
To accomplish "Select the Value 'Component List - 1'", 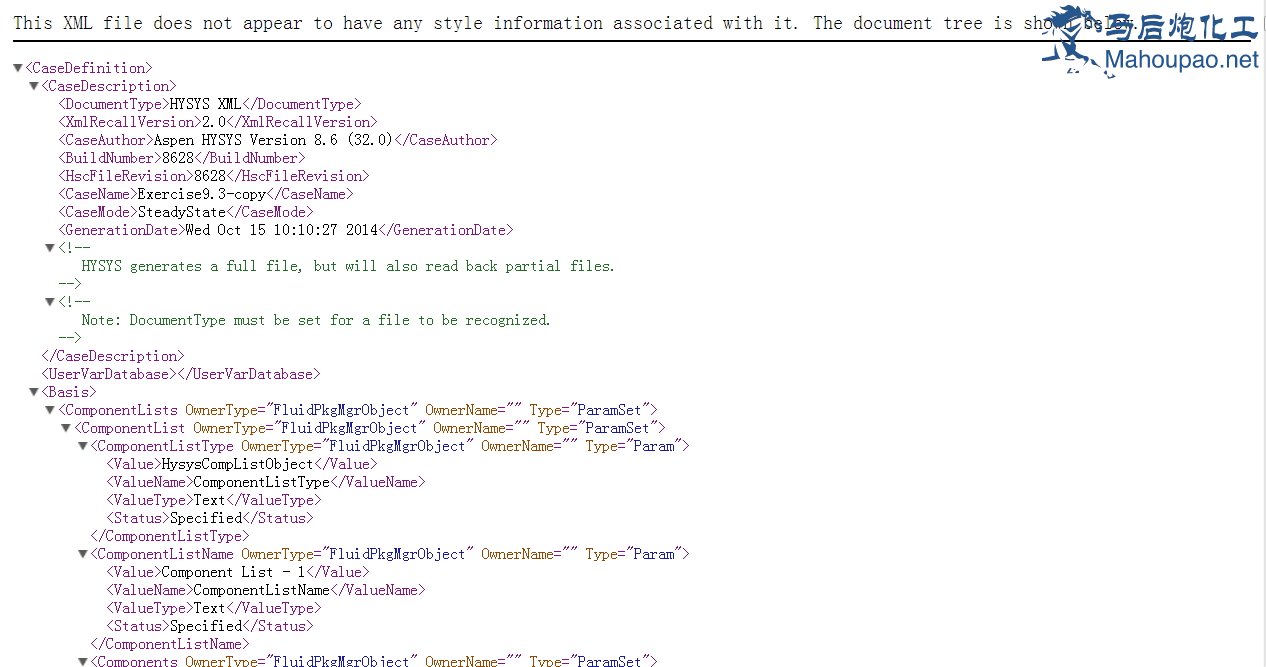I will [233, 572].
